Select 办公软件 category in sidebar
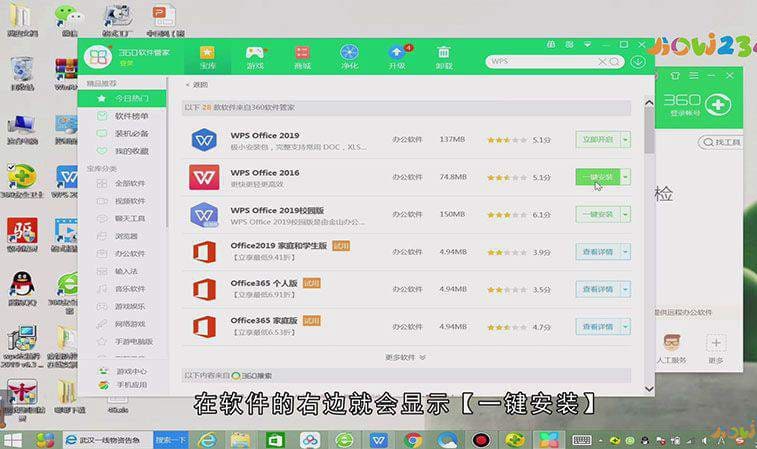The image size is (757, 449). tap(122, 253)
